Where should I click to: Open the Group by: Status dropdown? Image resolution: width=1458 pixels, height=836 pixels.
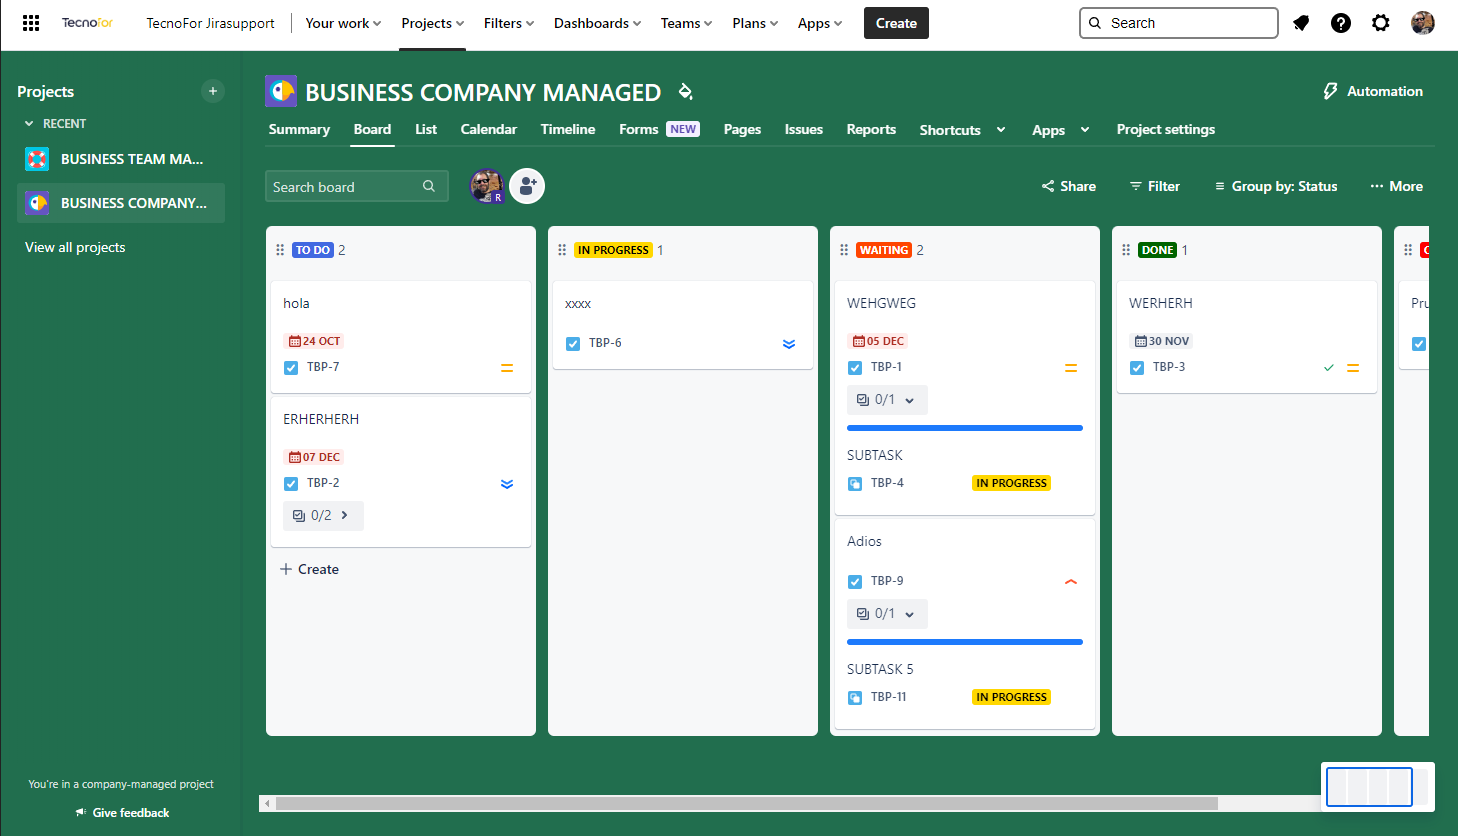[x=1275, y=186]
